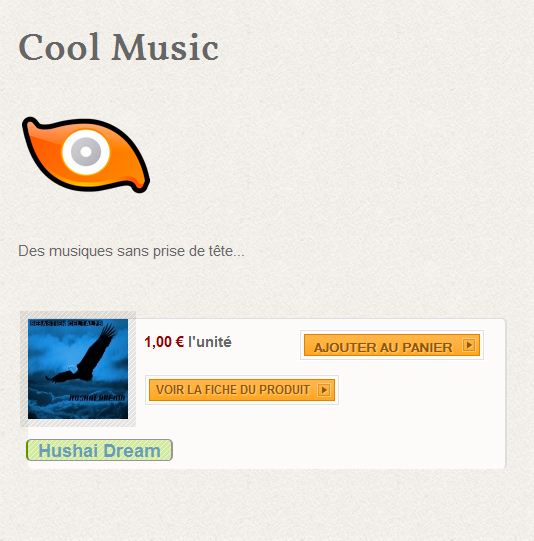Click the Cool Music heading
This screenshot has height=541, width=534.
118,47
